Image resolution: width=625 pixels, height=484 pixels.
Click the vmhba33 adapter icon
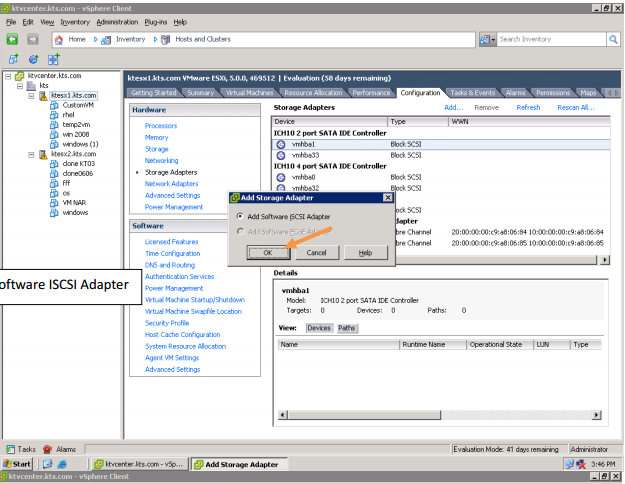281,155
